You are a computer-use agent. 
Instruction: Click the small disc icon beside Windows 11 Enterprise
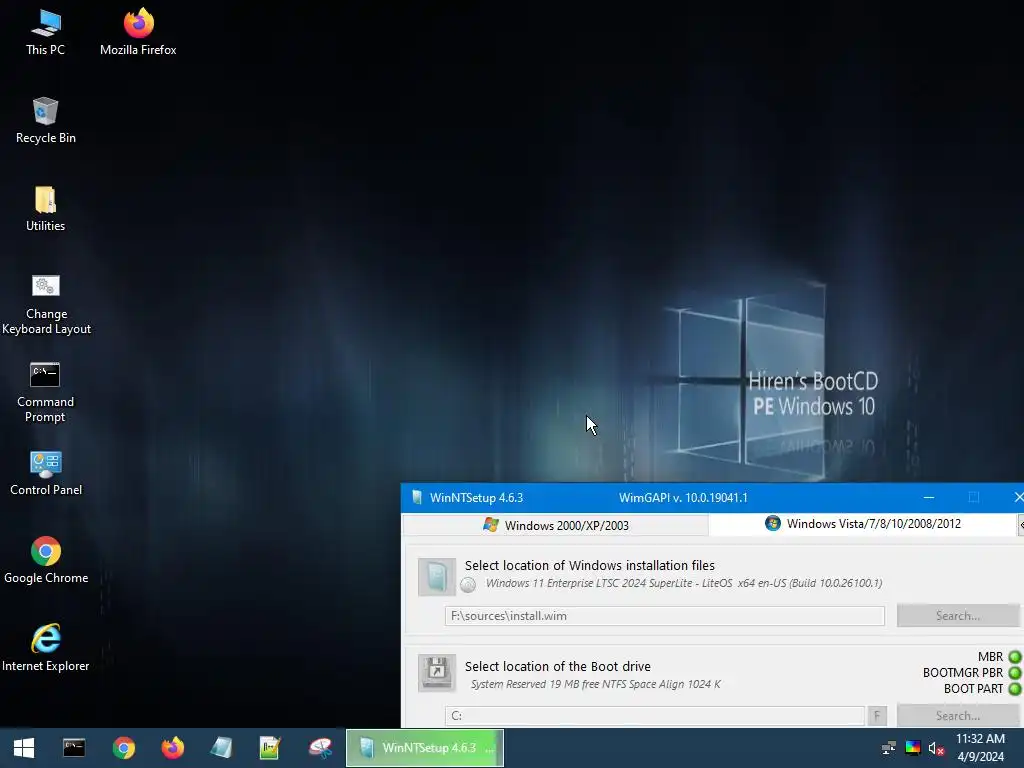468,584
